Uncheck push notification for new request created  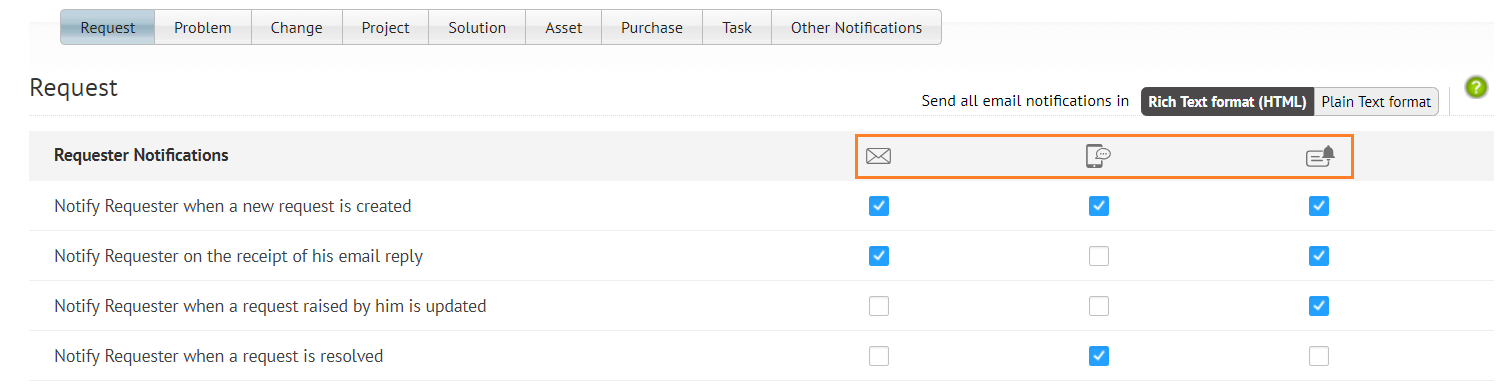tap(1319, 206)
